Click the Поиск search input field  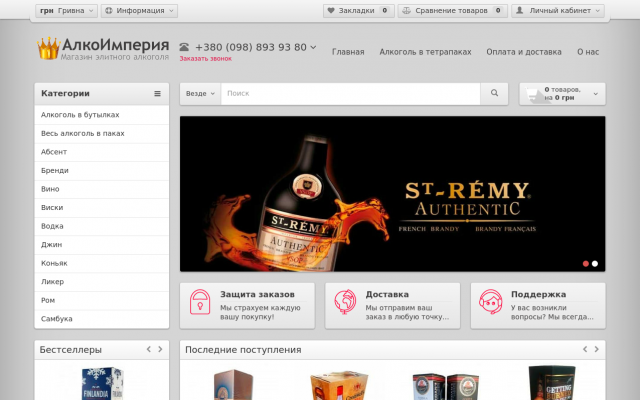[351, 93]
